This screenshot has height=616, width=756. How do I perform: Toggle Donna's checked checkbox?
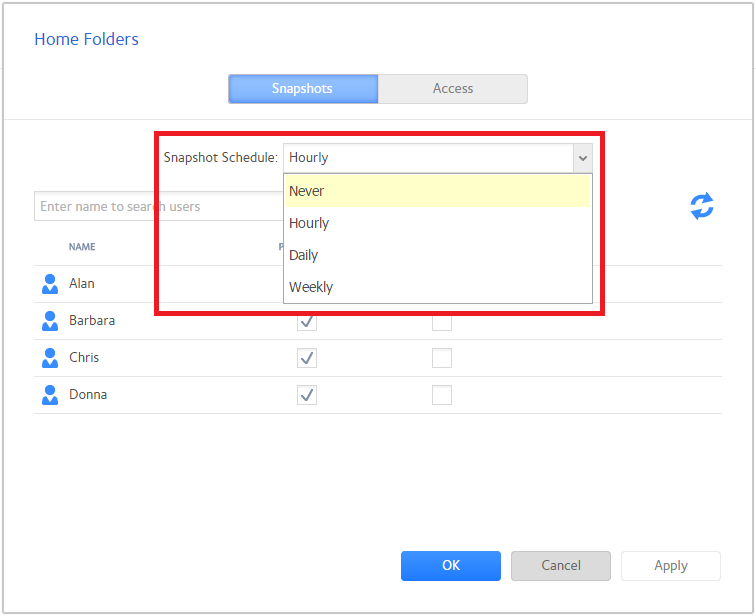coord(307,395)
